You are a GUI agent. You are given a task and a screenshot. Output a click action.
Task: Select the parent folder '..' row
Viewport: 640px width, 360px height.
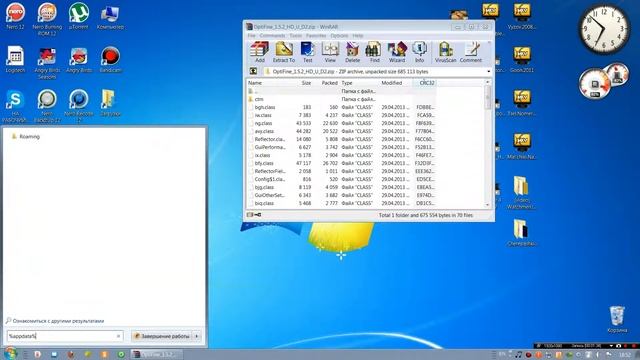342,91
